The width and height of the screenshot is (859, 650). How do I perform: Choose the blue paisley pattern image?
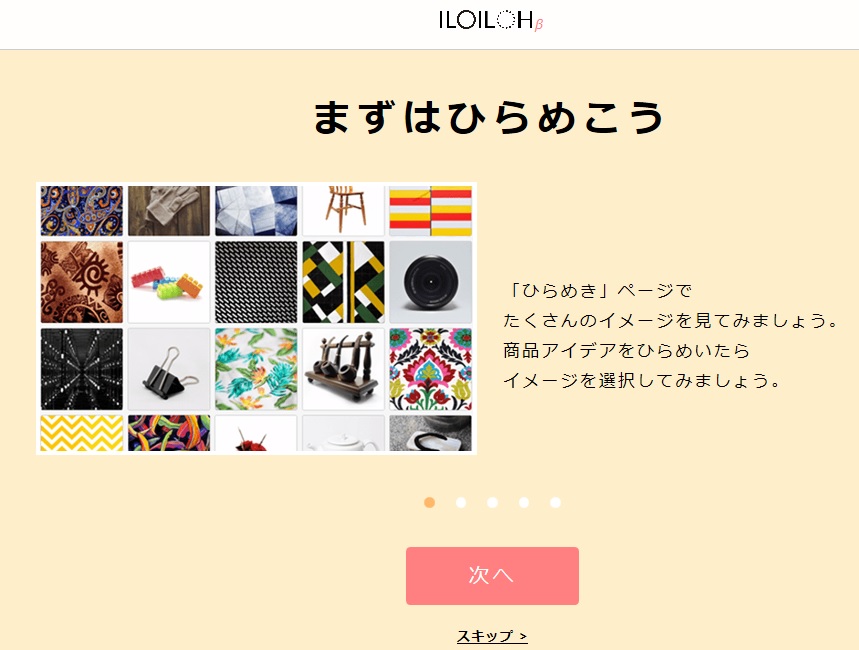point(82,210)
